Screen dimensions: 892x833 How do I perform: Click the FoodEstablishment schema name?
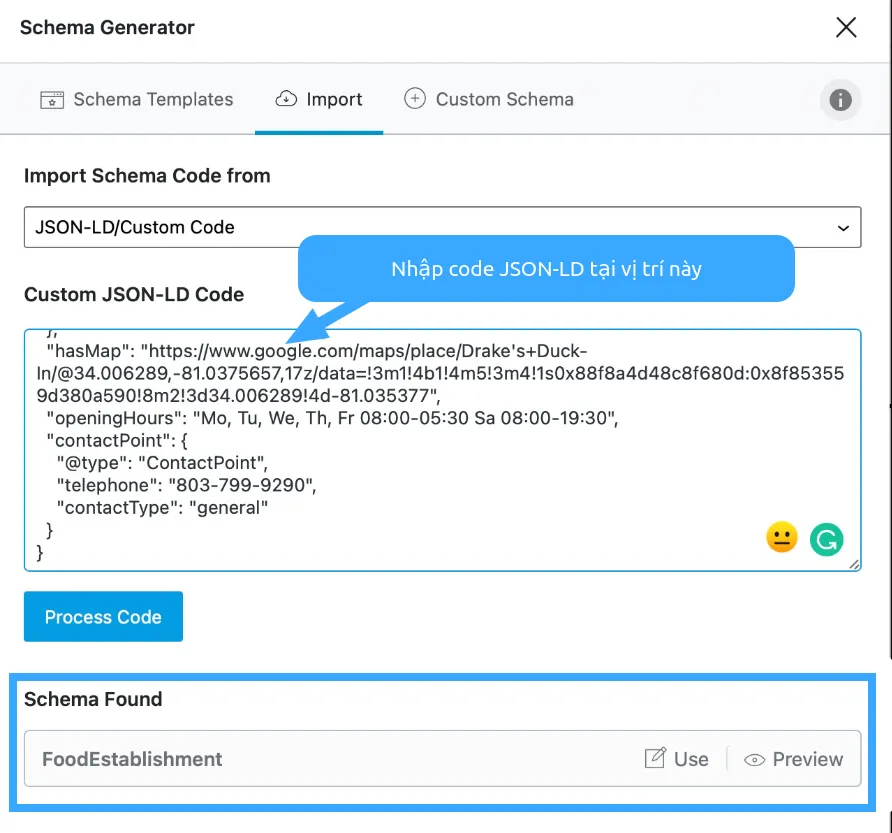(132, 759)
